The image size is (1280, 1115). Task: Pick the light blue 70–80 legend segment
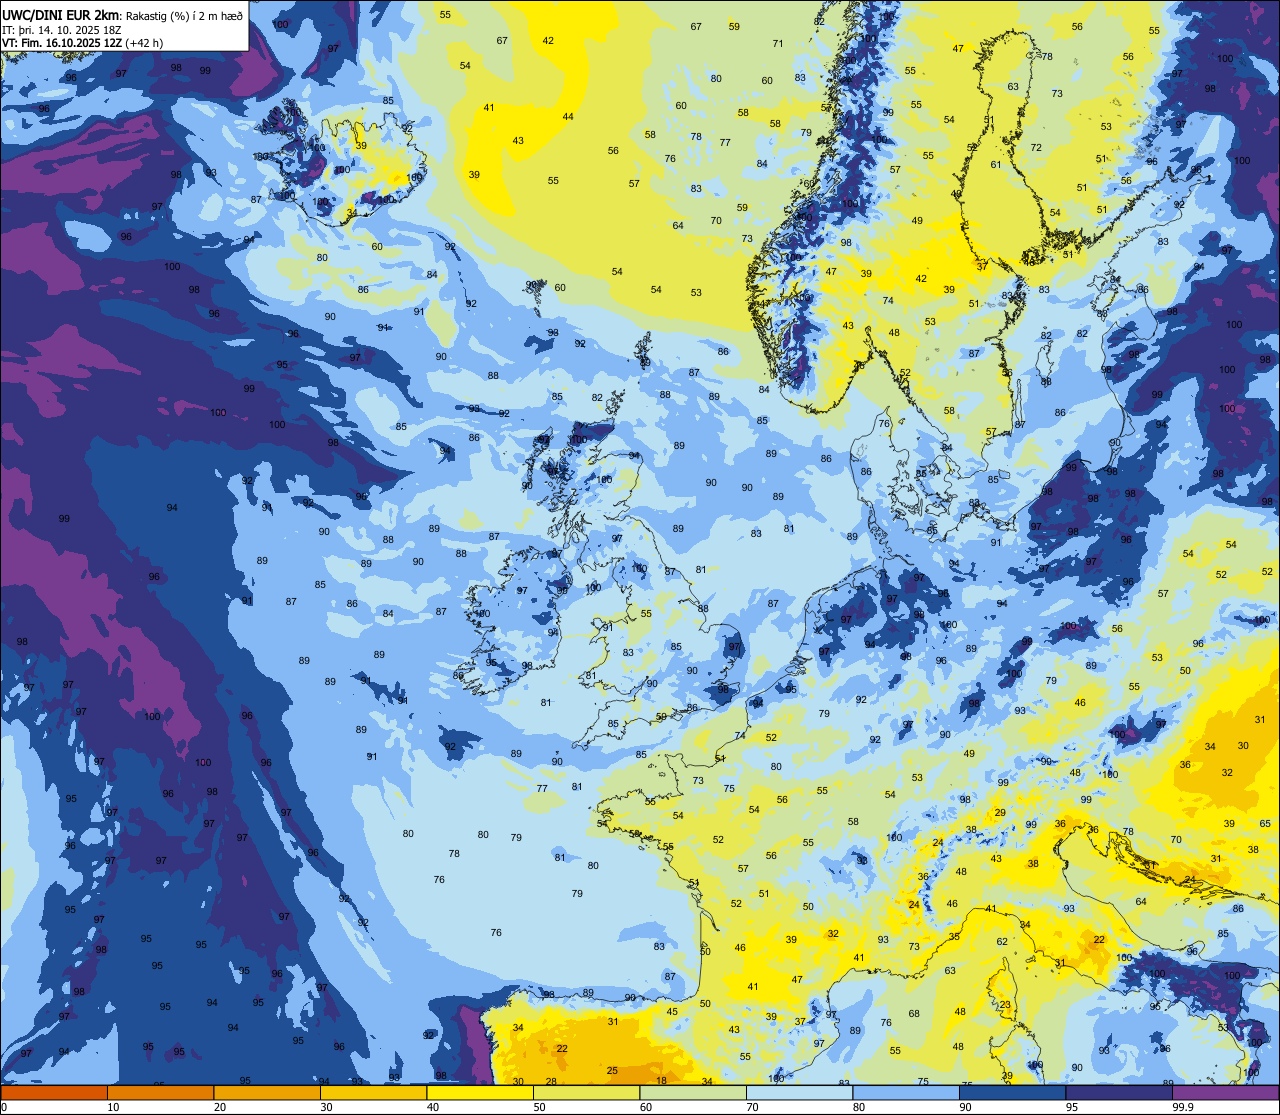tap(799, 1092)
